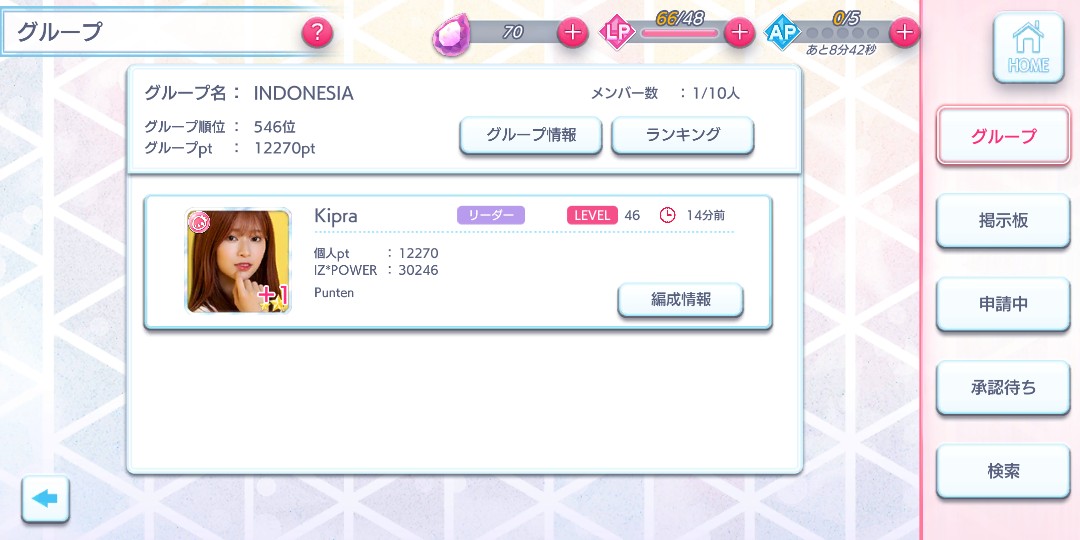This screenshot has width=1080, height=540.
Task: Go back with the blue arrow
Action: [x=45, y=499]
